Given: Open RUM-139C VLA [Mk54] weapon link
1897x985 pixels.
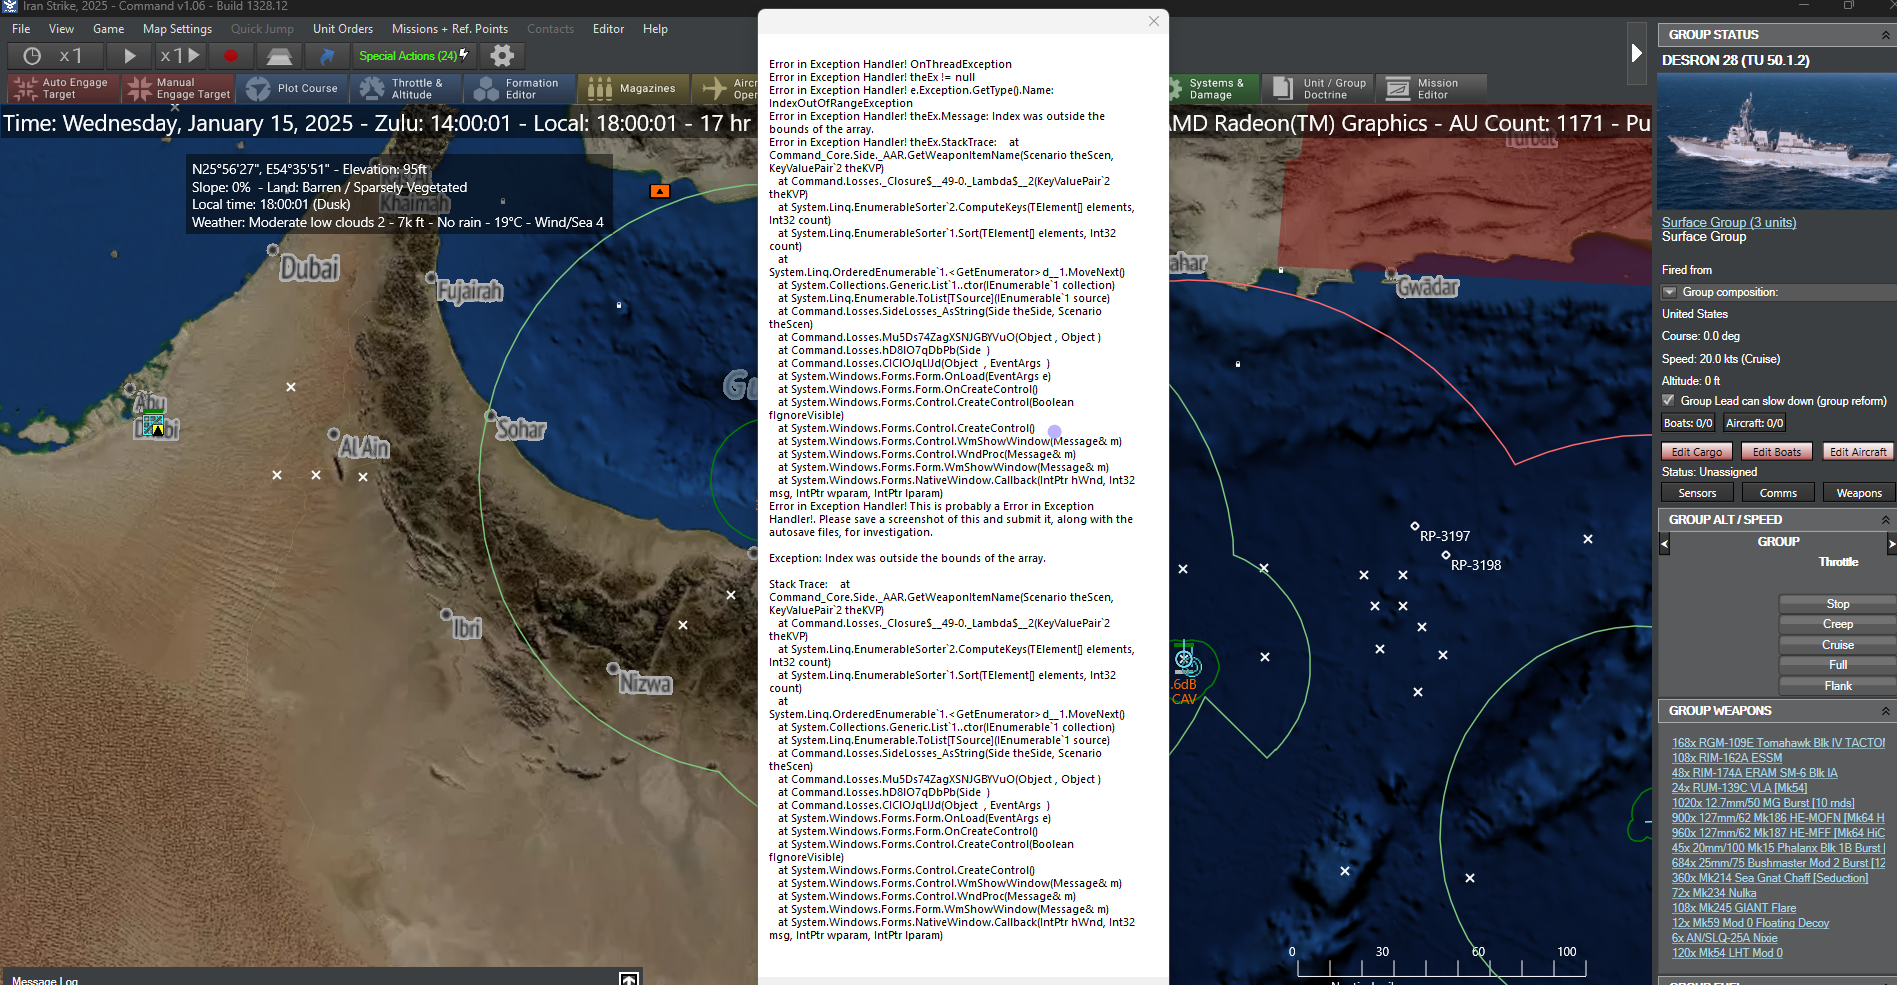Looking at the screenshot, I should 1739,788.
